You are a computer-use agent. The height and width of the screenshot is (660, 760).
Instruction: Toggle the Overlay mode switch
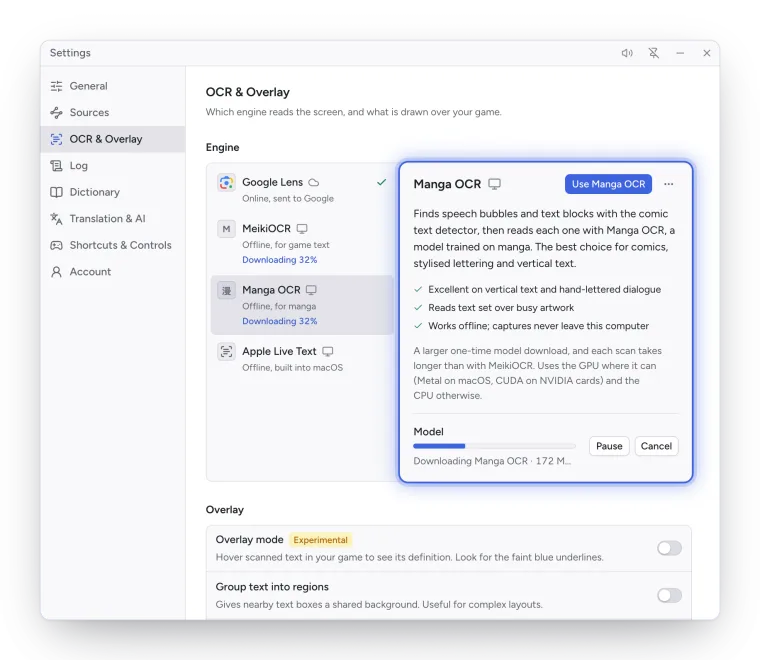click(x=669, y=548)
